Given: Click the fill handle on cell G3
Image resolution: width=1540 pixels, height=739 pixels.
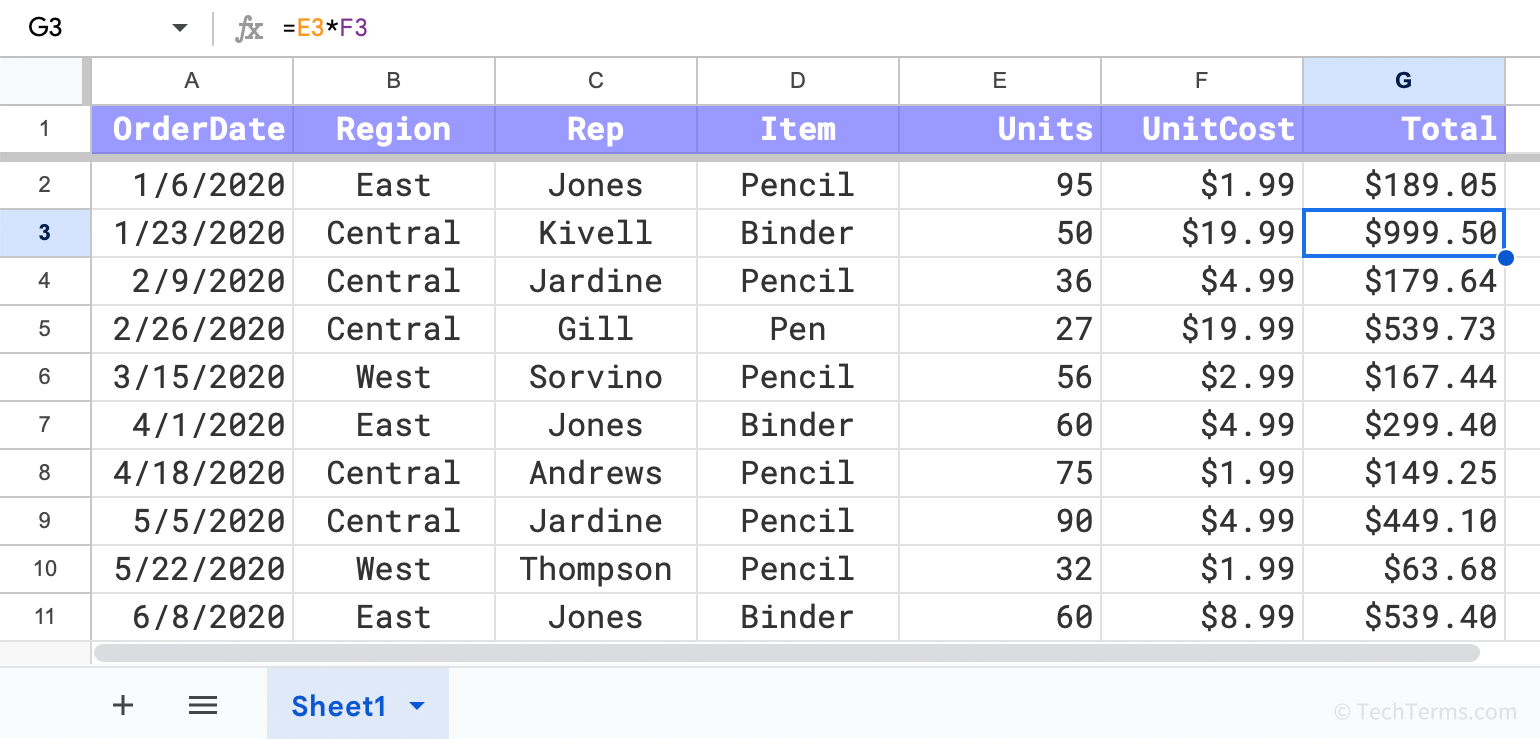Looking at the screenshot, I should 1506,258.
